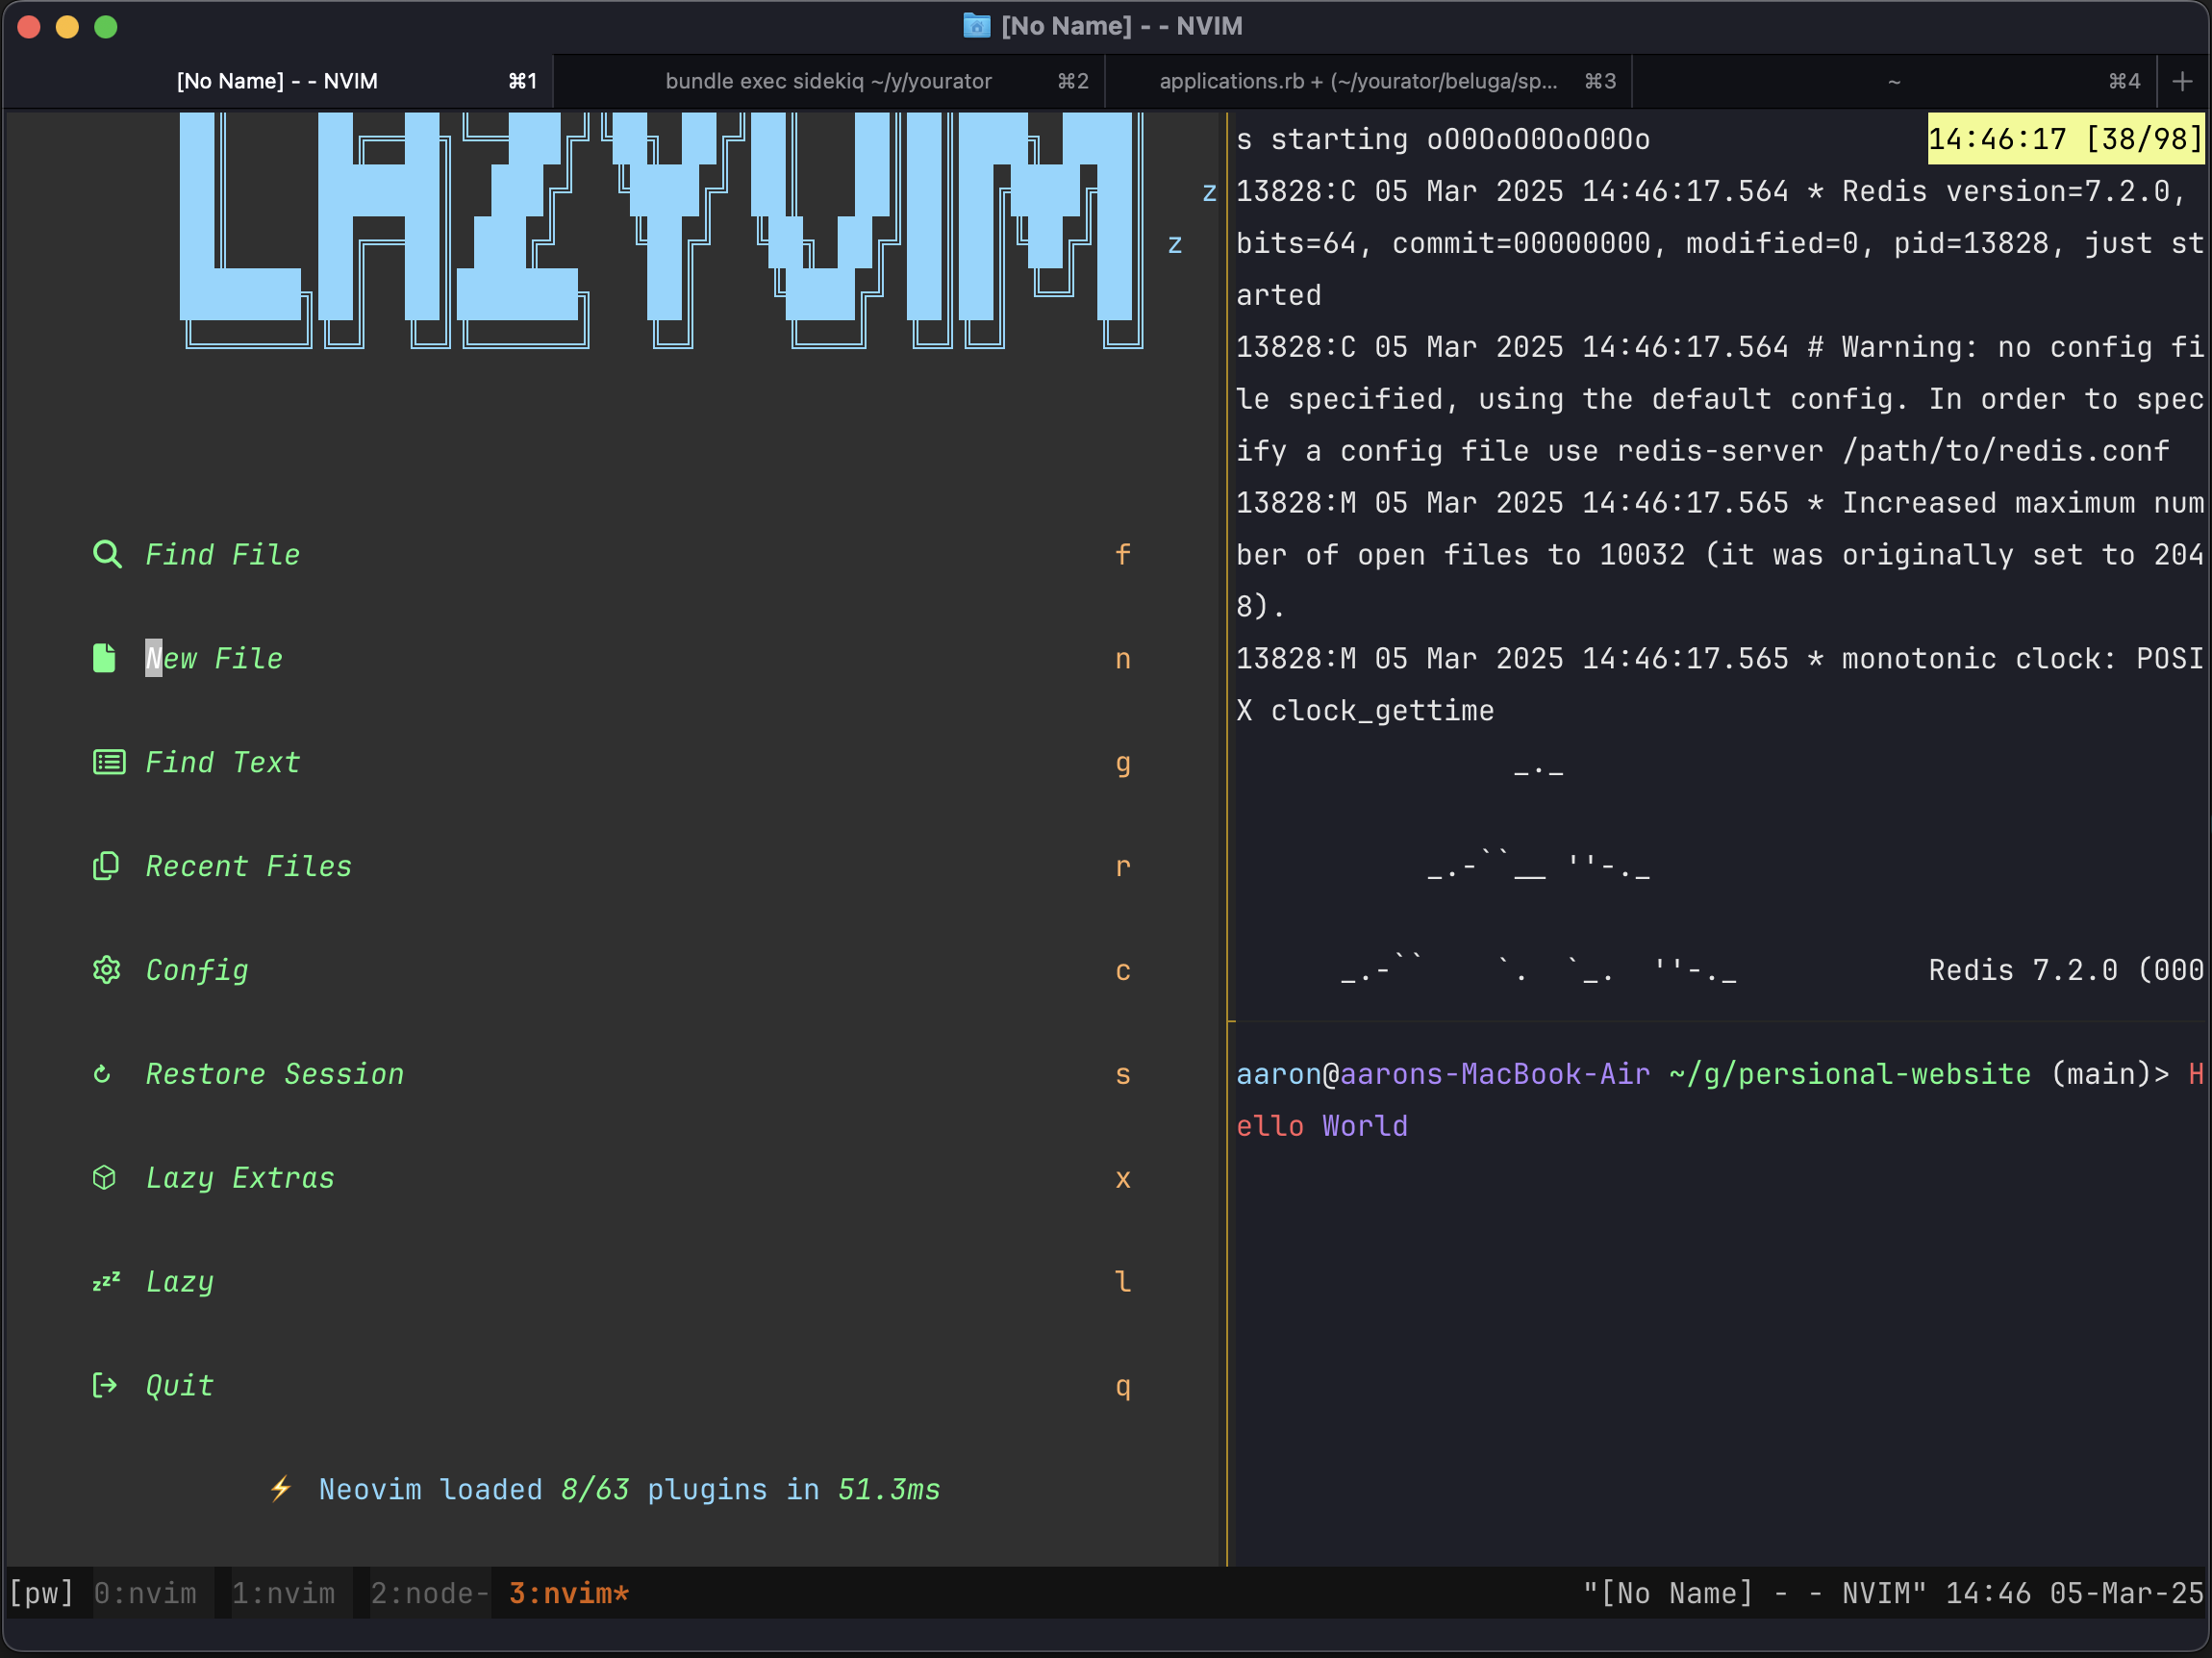
Task: Click the 14:46:17 [38/98] copy-mode indicator
Action: 2066,139
